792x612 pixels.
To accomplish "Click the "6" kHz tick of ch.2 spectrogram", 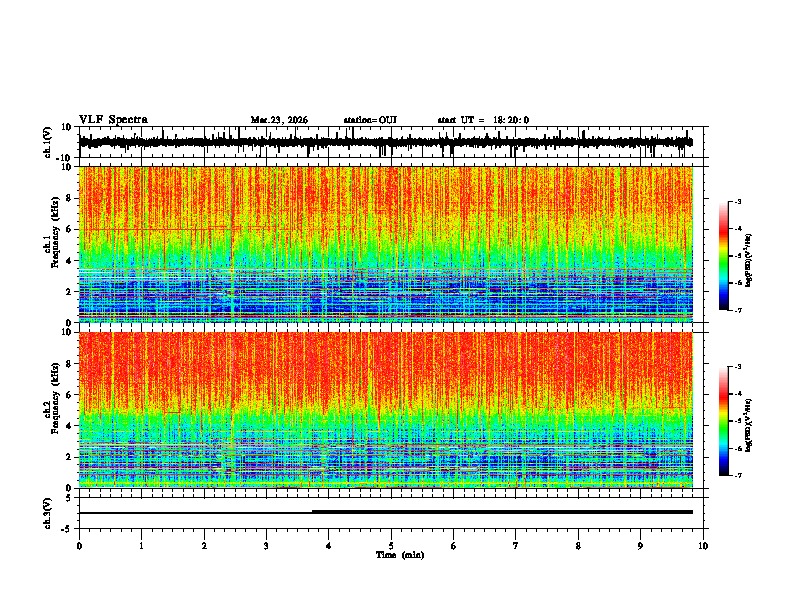I will coord(69,395).
